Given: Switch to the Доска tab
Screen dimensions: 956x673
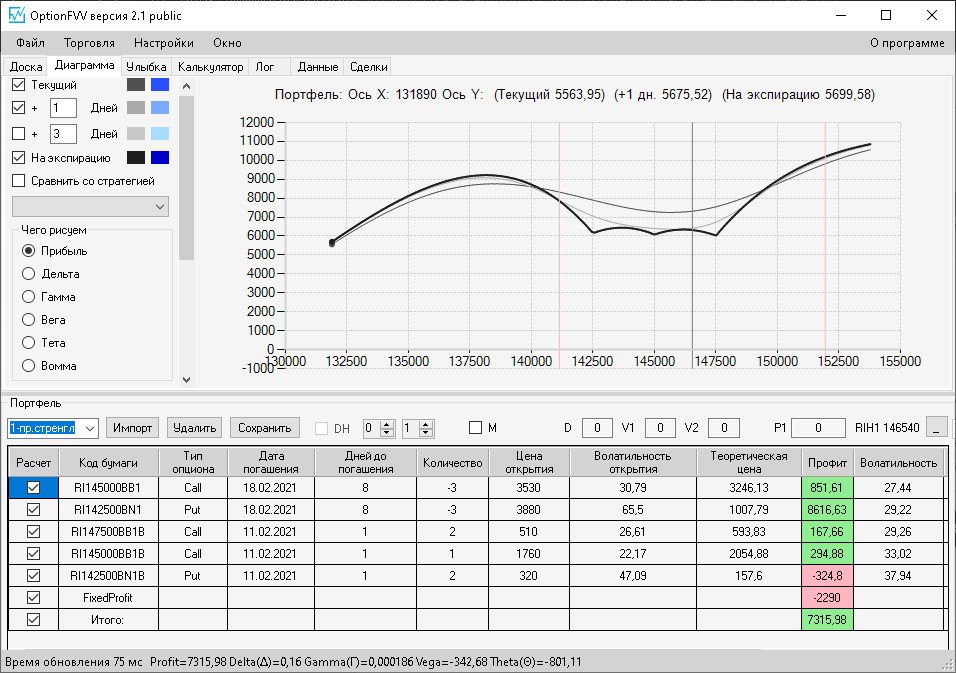Looking at the screenshot, I should coord(26,66).
